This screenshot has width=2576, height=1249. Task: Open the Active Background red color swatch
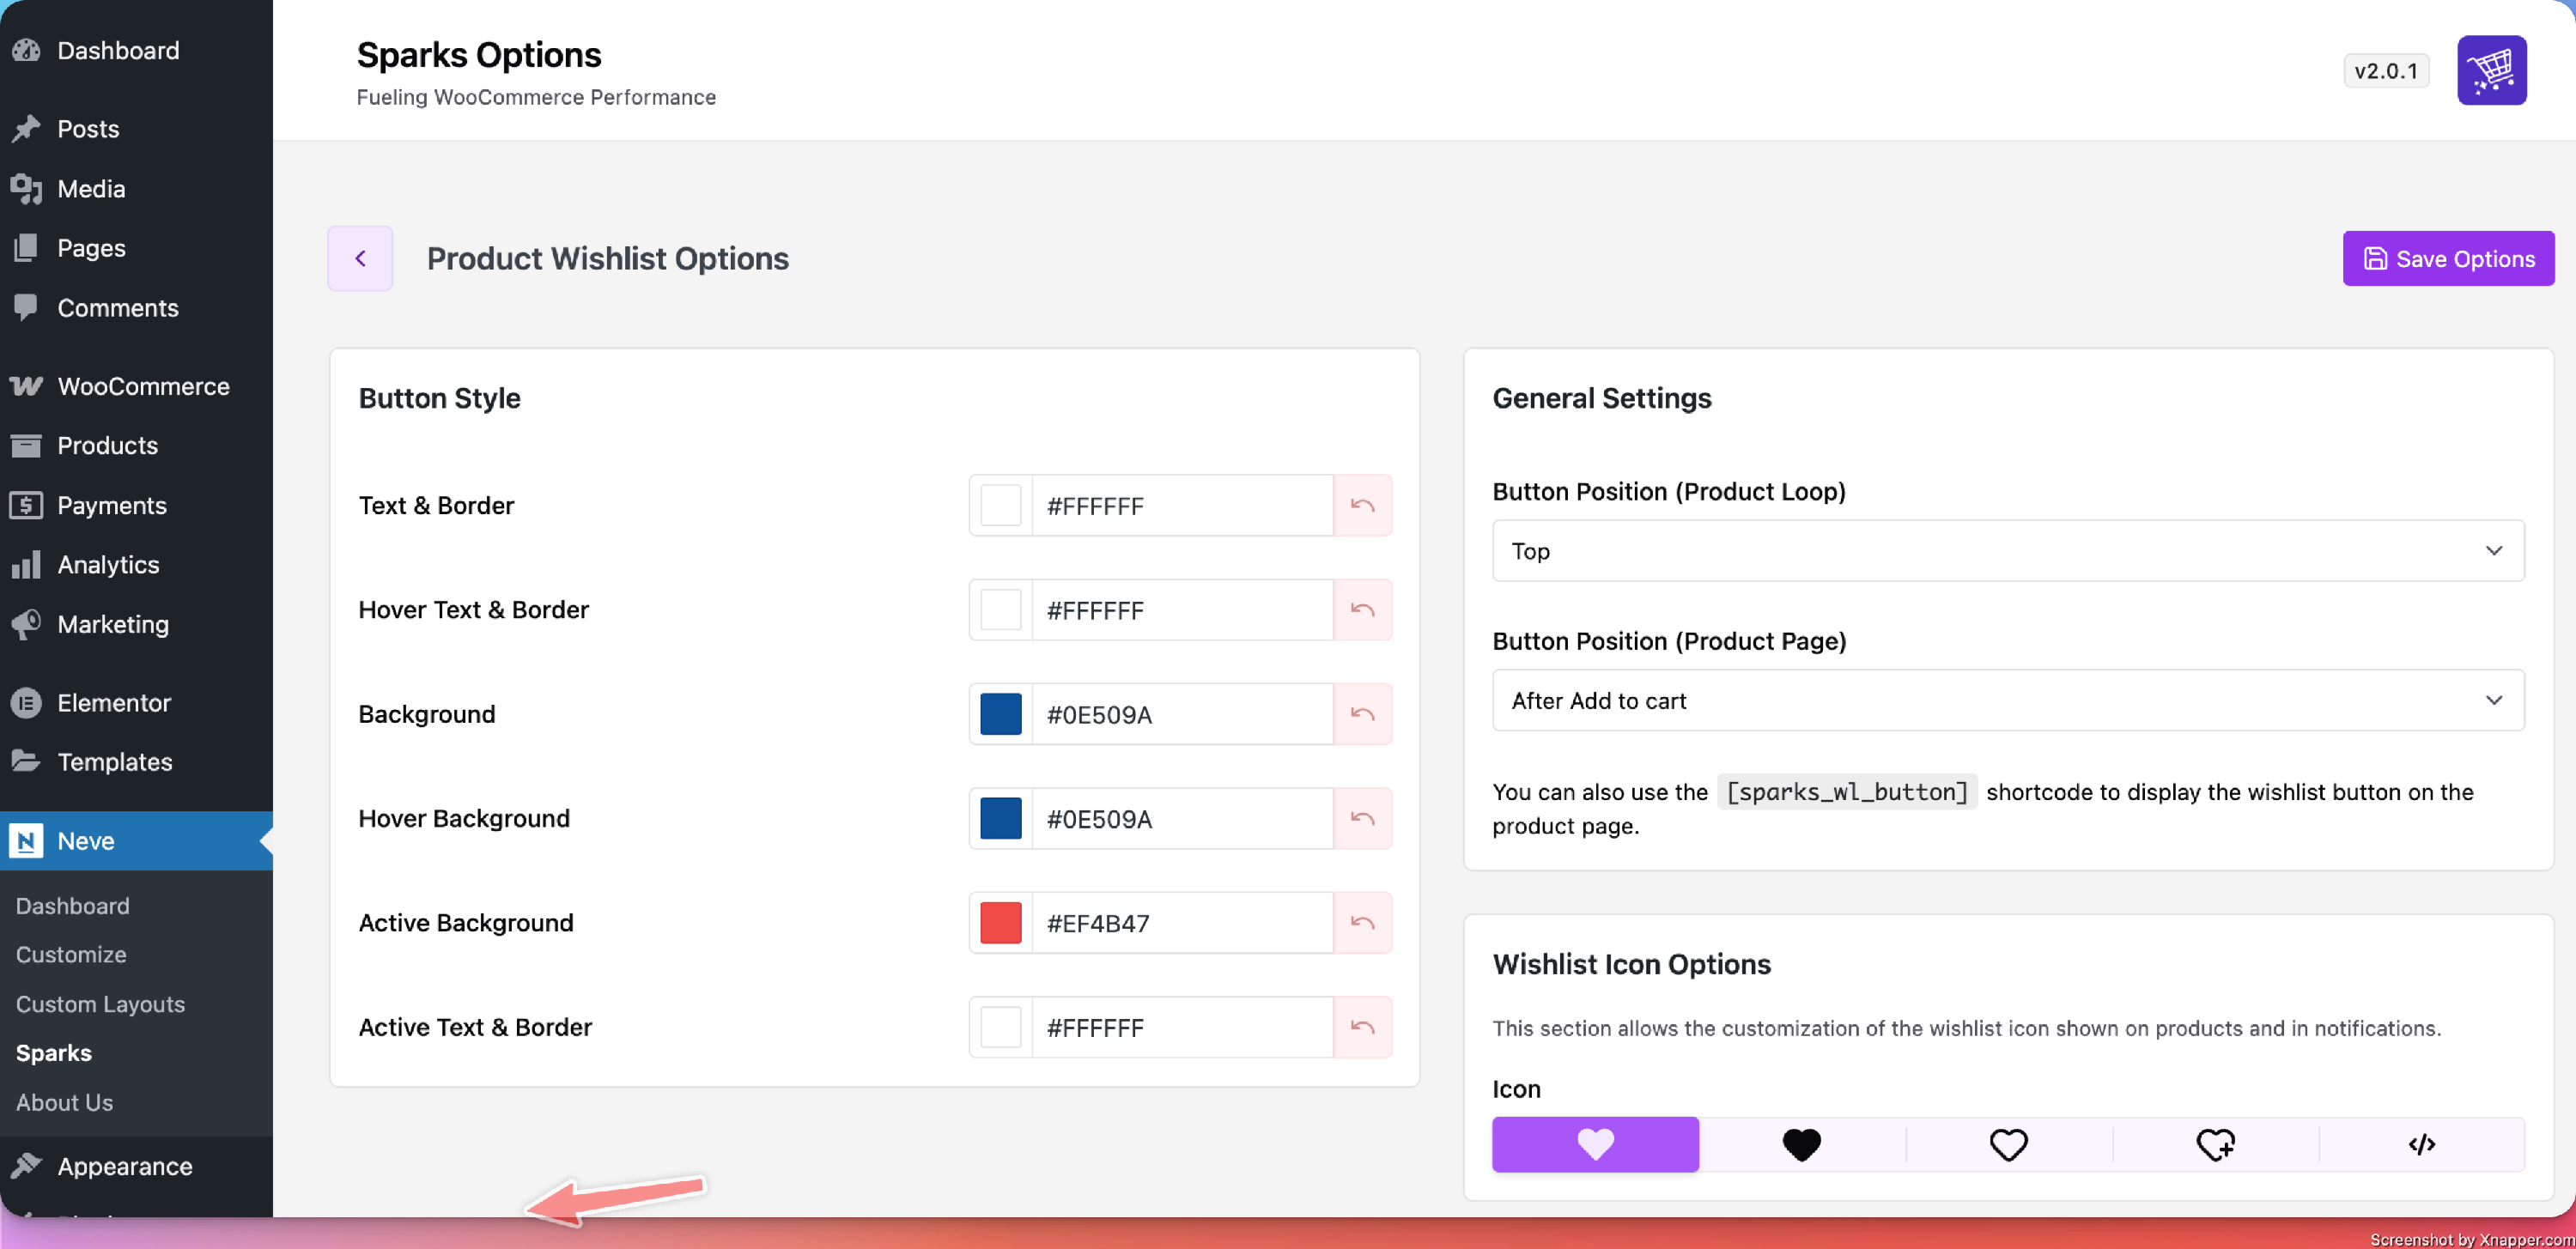[x=1000, y=922]
